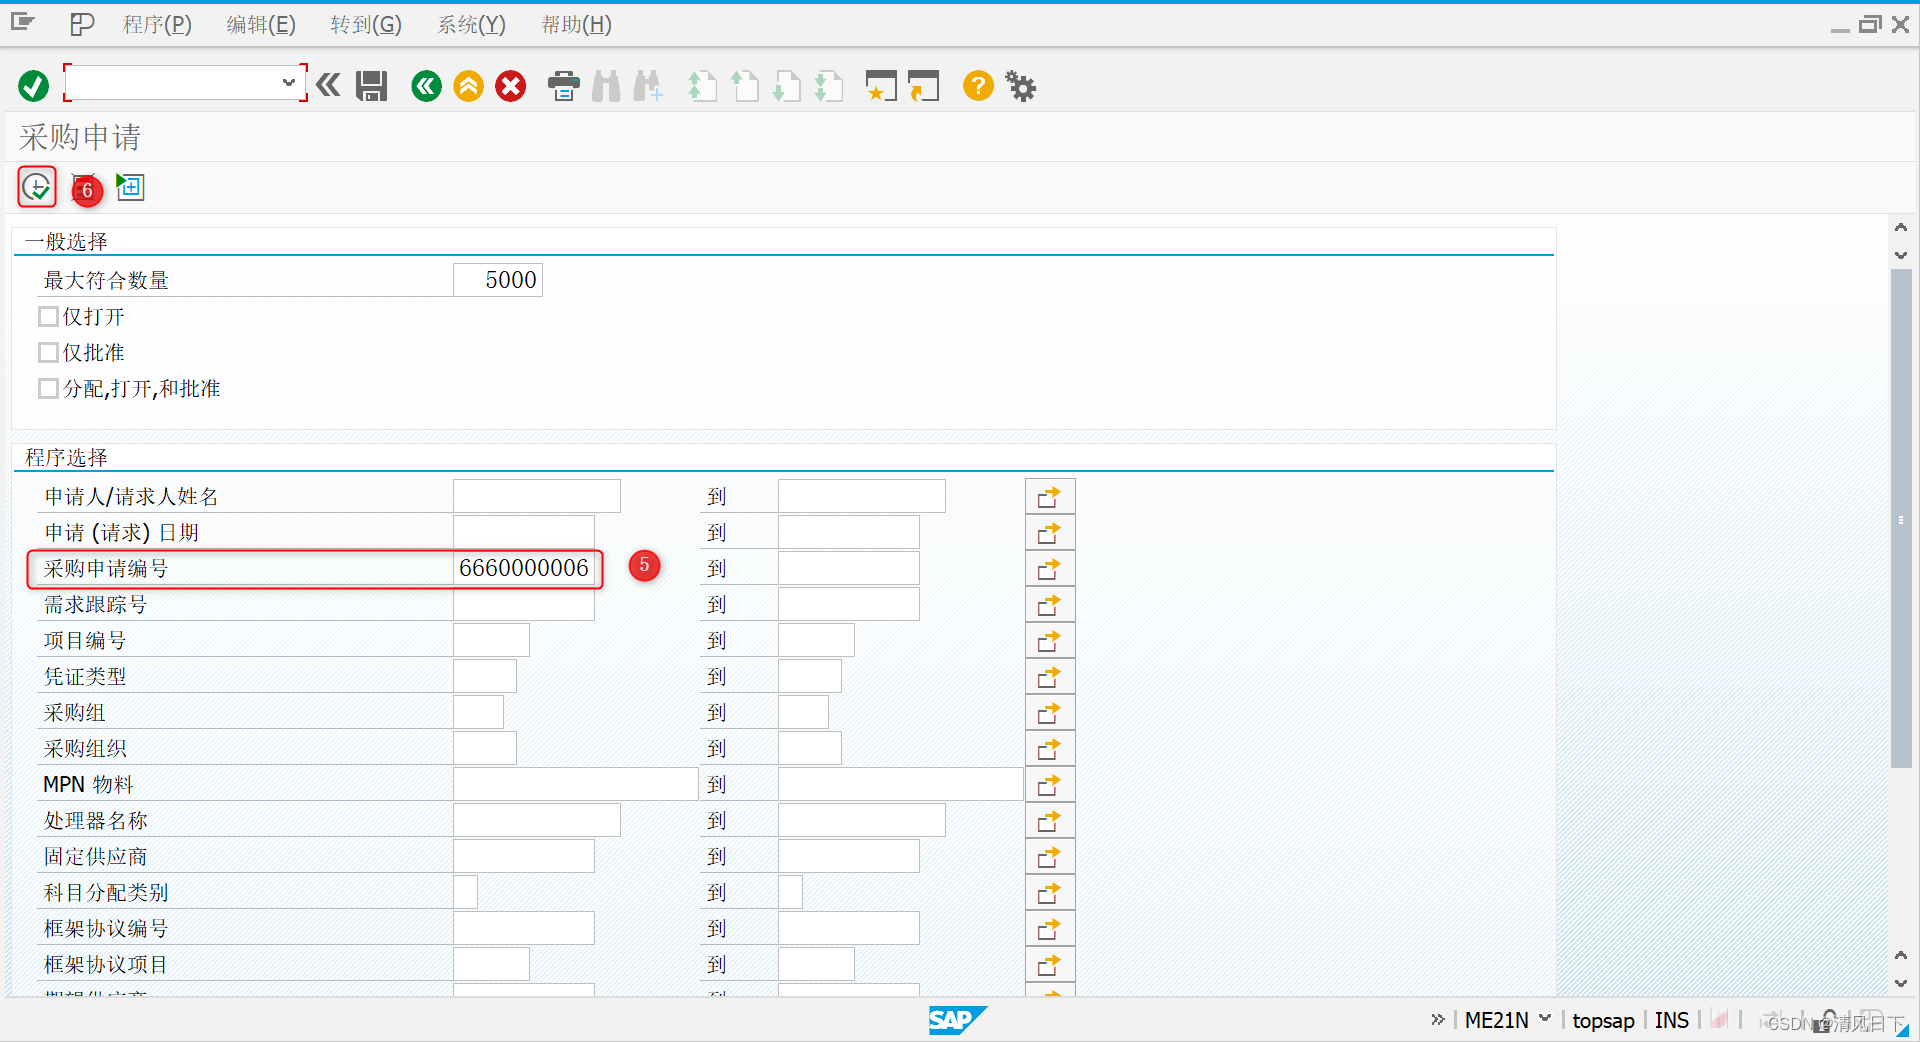Open multiple selection for 处理器名称

(x=1050, y=820)
